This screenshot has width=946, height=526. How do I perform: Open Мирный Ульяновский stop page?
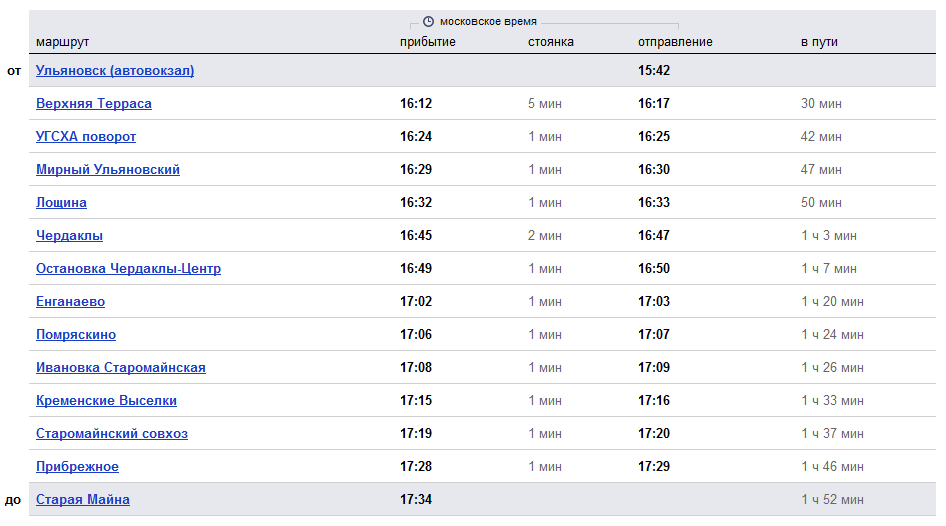coord(107,170)
